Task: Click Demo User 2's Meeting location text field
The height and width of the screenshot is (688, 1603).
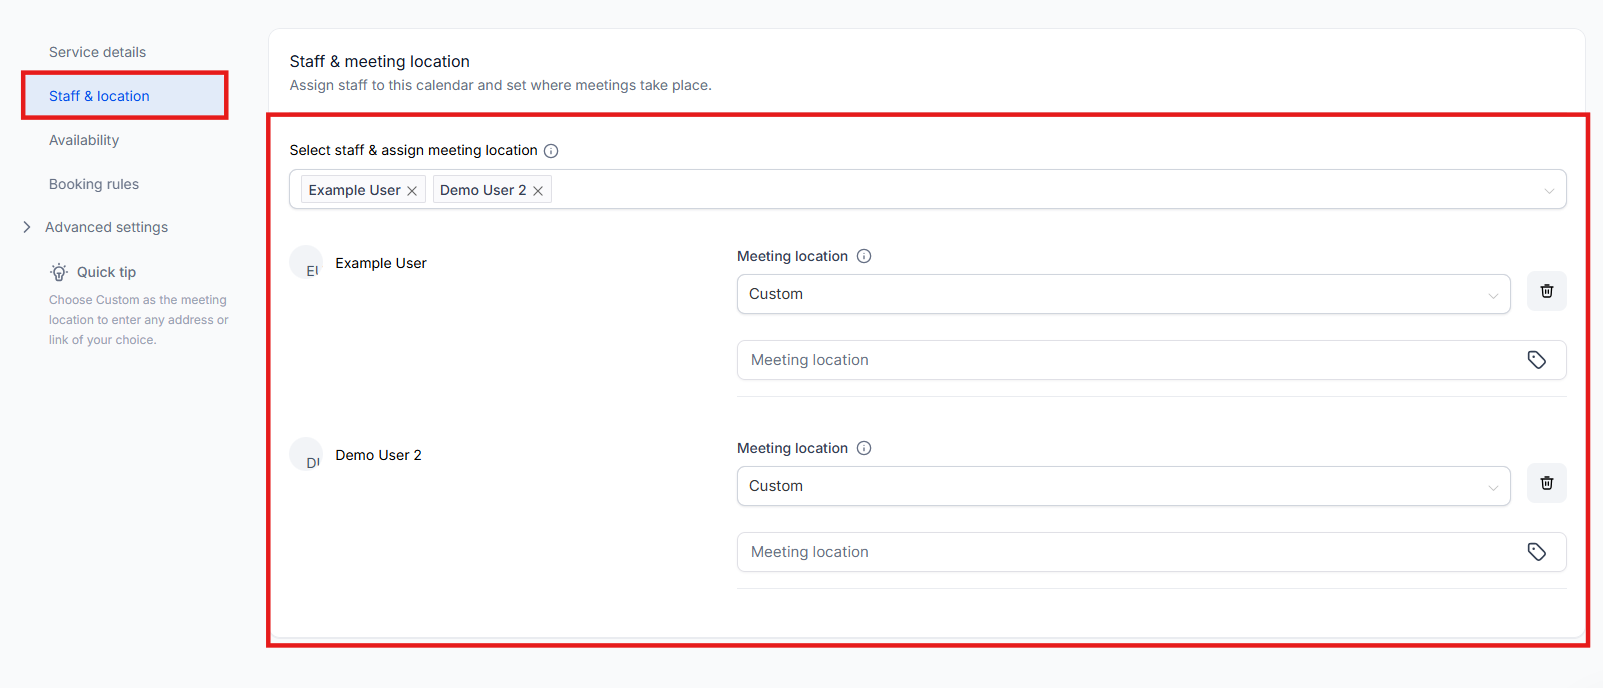Action: pos(1120,552)
